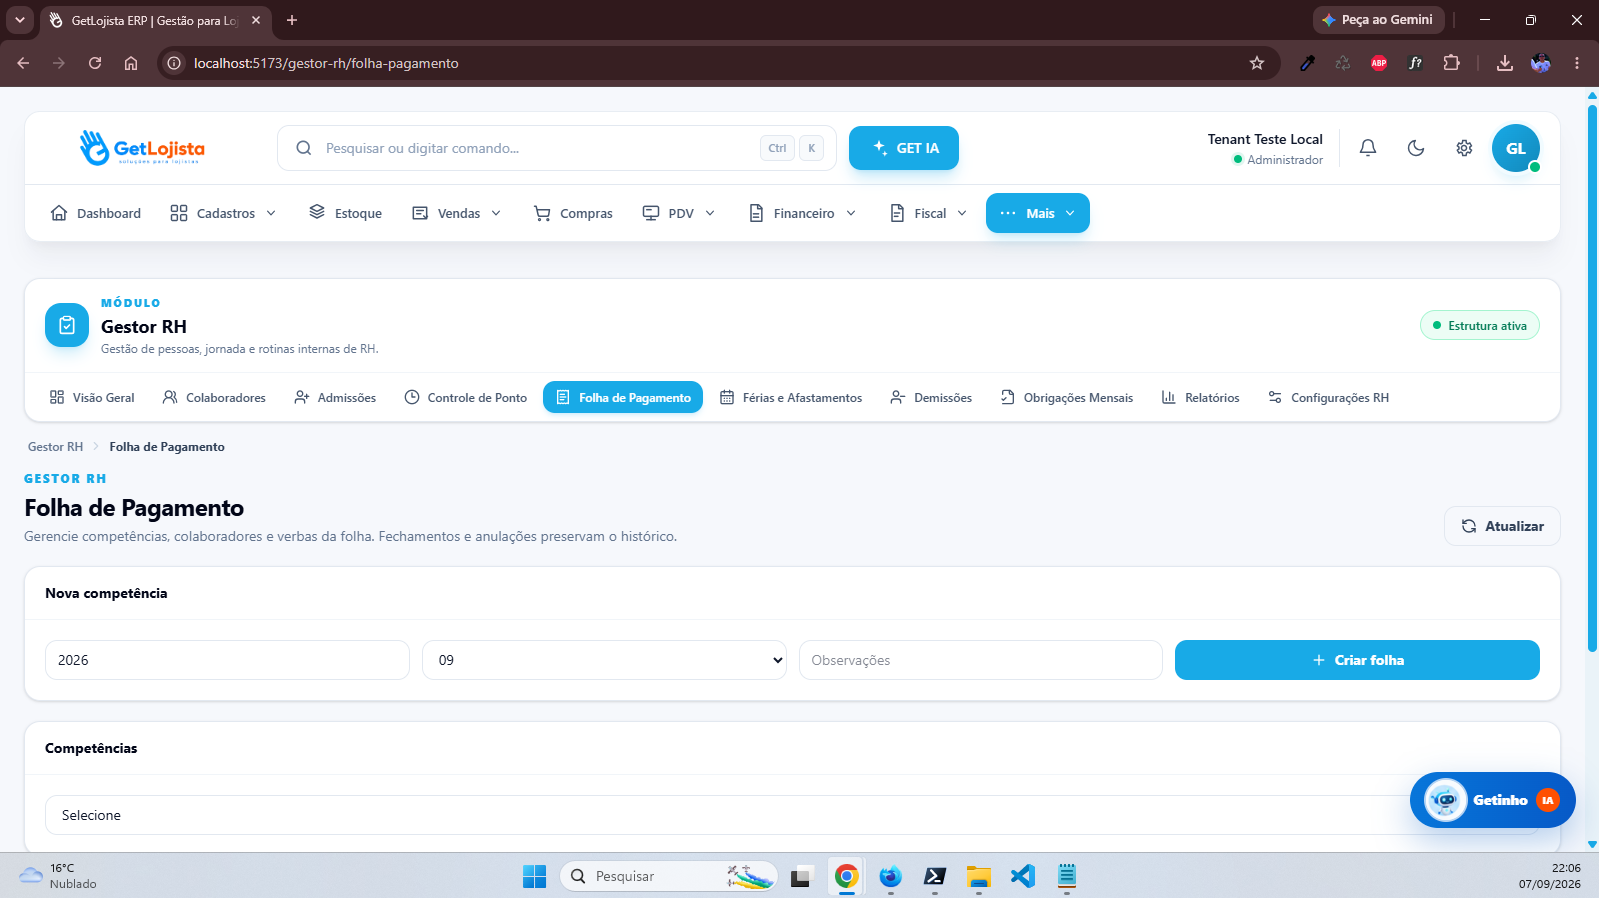The width and height of the screenshot is (1599, 898).
Task: Open Obrigações Mensais tab
Action: (1067, 397)
